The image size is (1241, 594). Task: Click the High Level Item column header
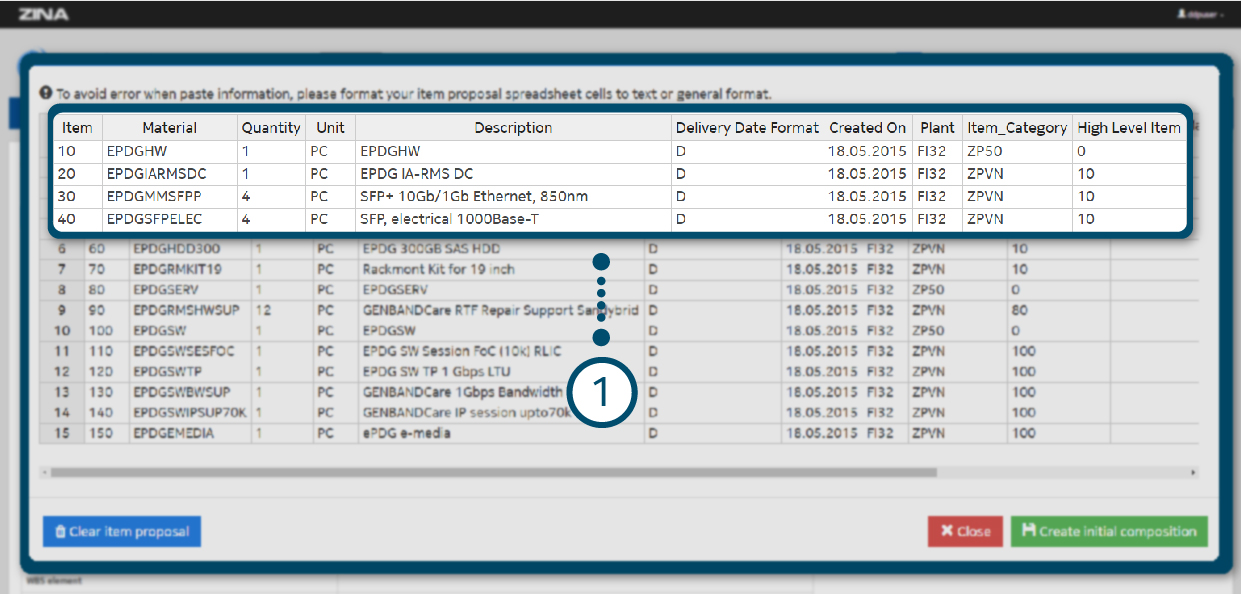[x=1128, y=128]
